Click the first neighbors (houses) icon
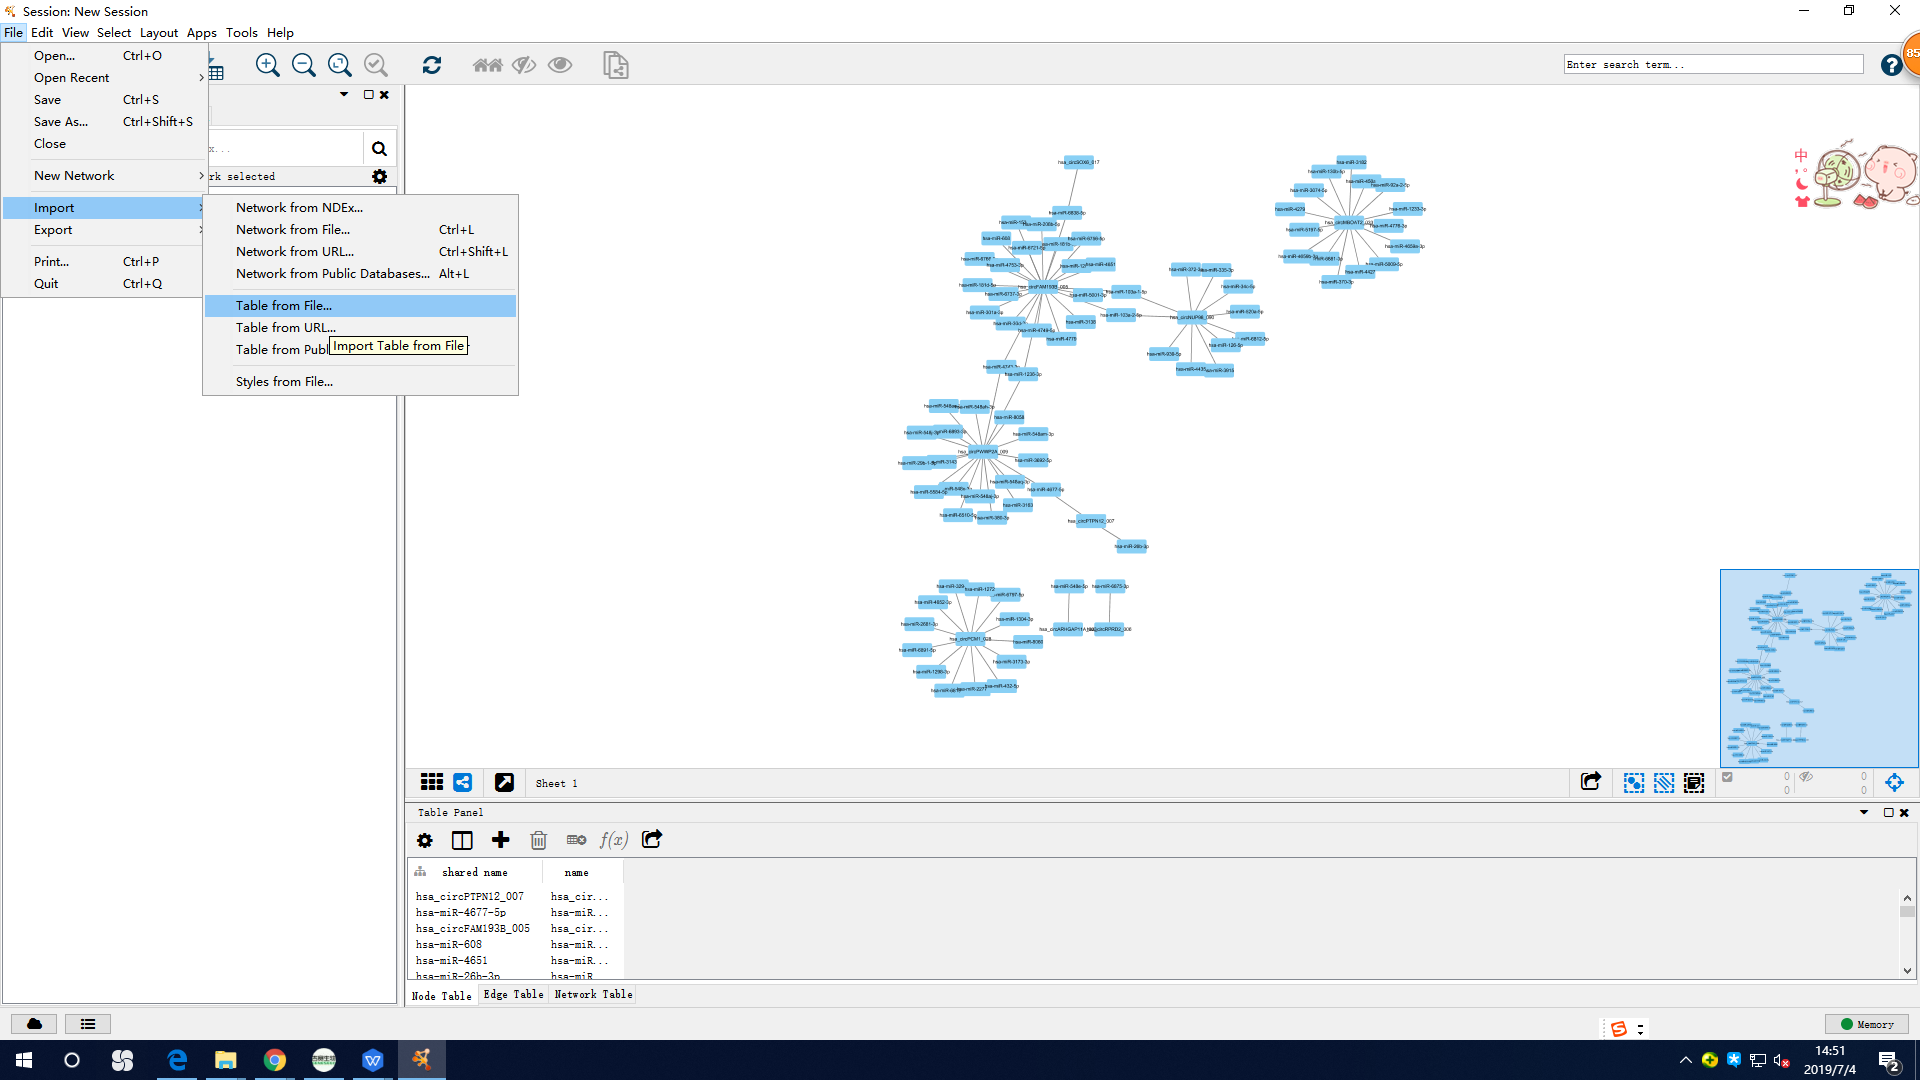Screen dimensions: 1920x1080 coord(488,65)
